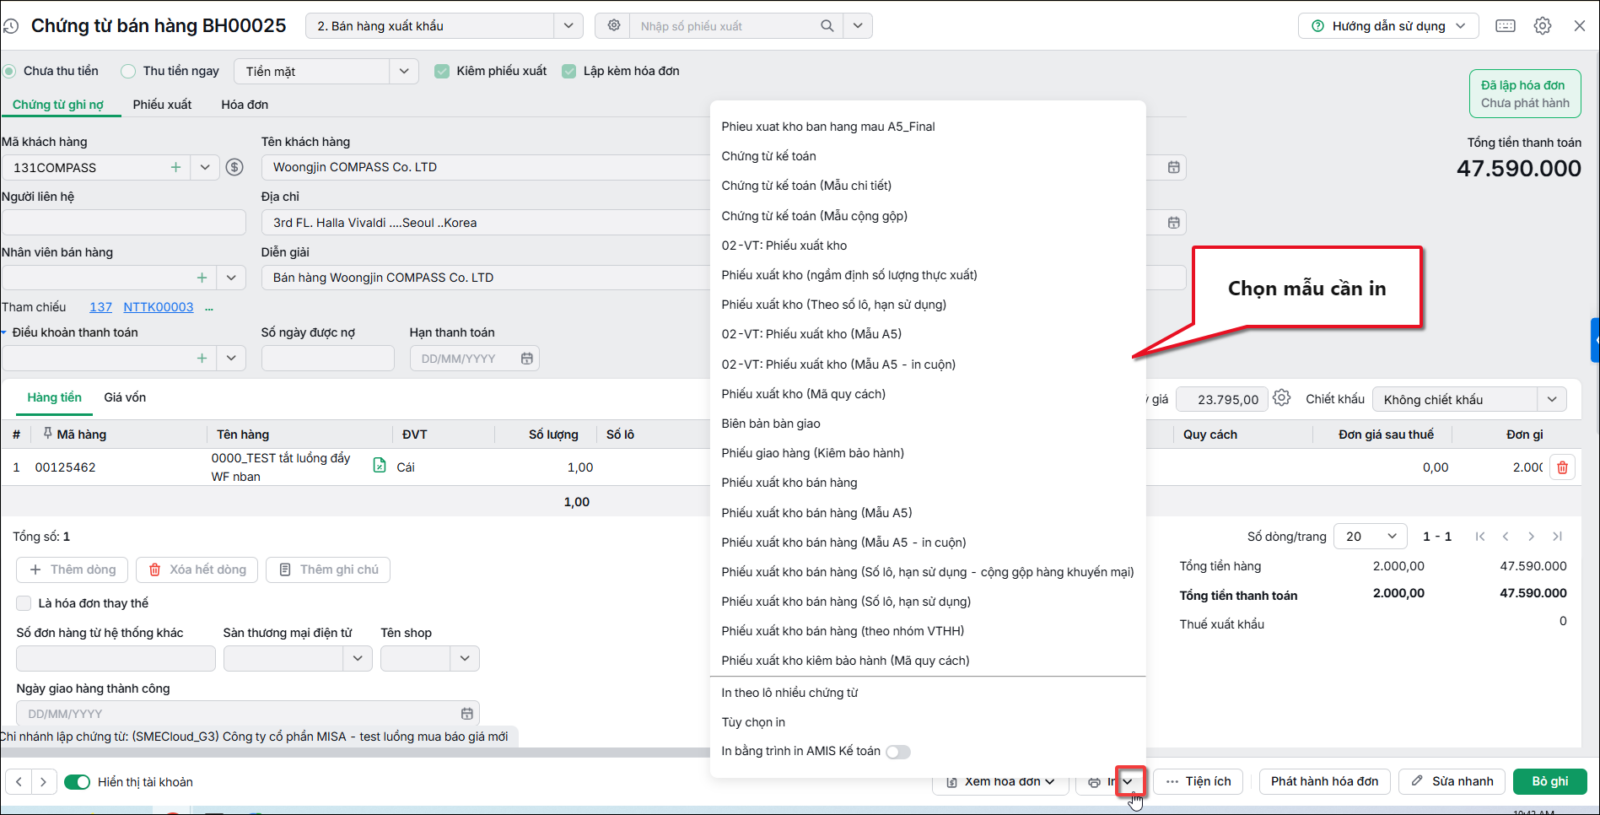
Task: Select the Thu tiền ngay radio option
Action: pos(128,71)
